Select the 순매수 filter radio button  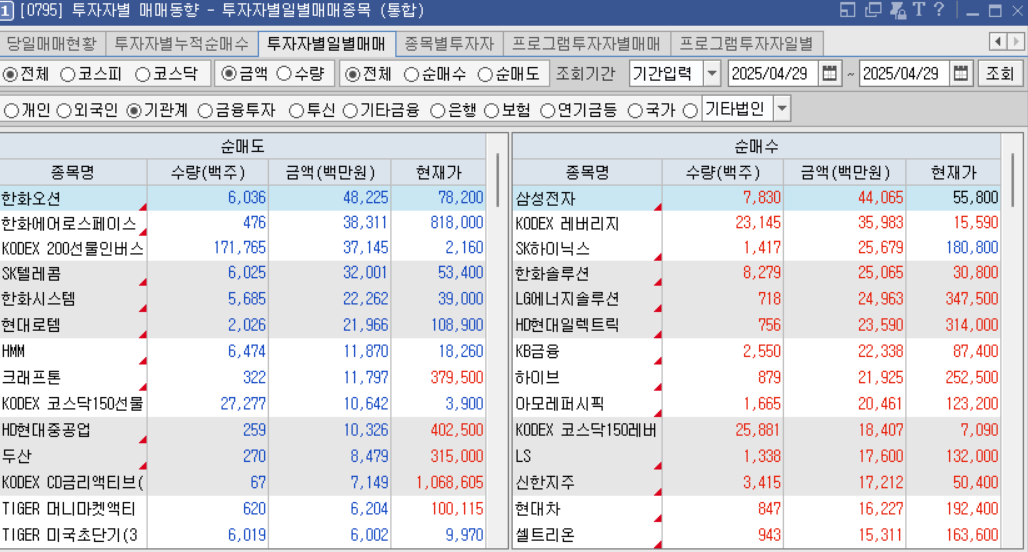411,75
